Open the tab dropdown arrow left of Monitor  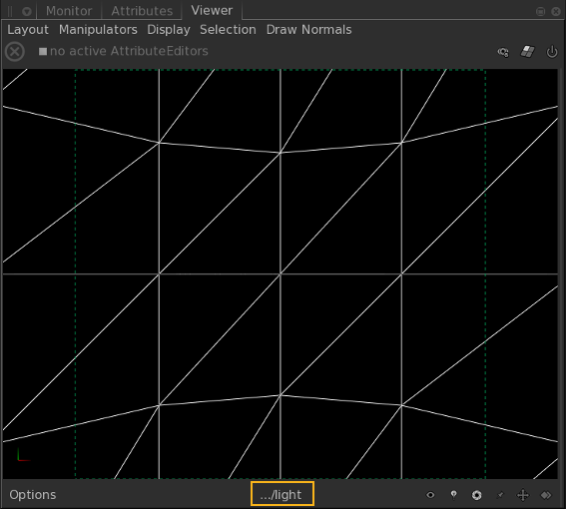point(26,12)
